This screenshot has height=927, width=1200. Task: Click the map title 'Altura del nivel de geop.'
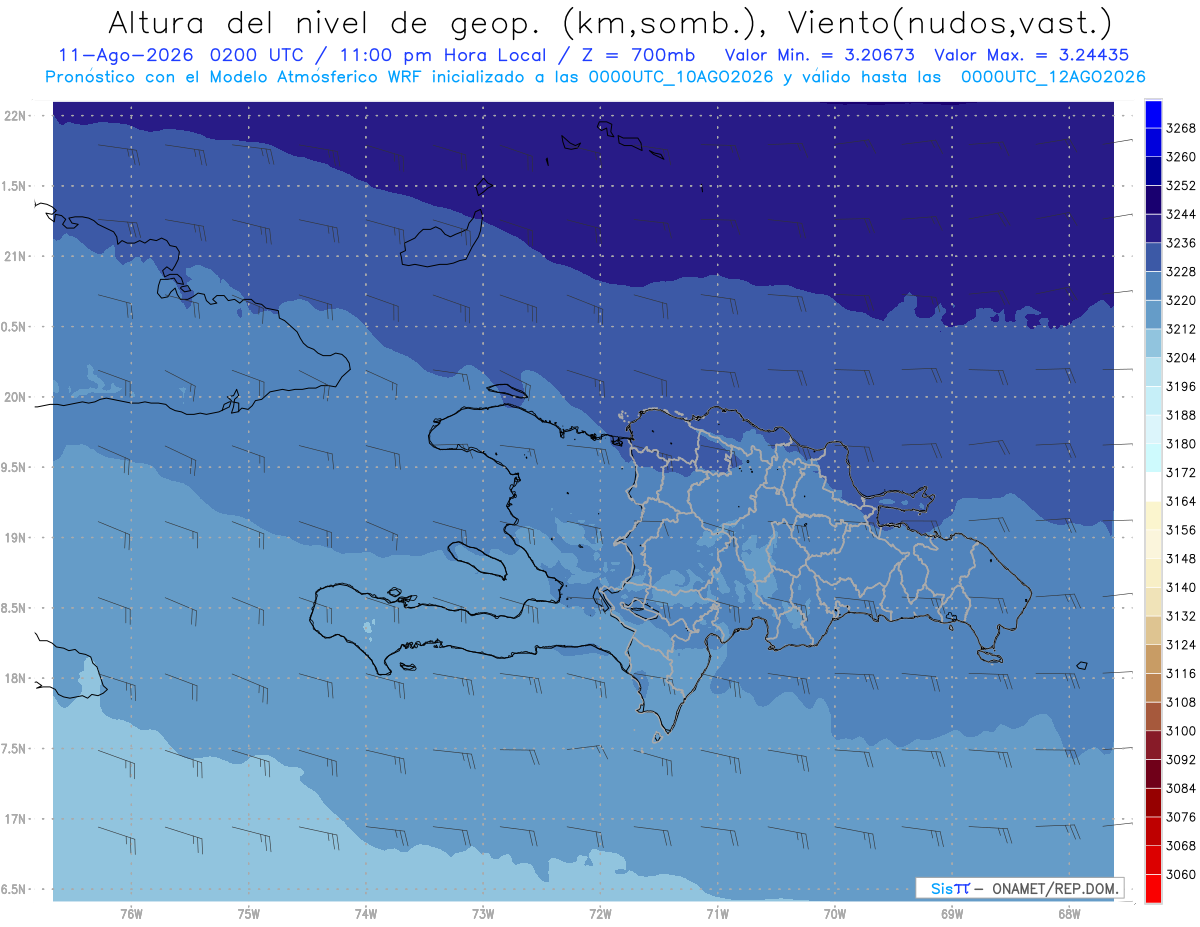(x=327, y=22)
